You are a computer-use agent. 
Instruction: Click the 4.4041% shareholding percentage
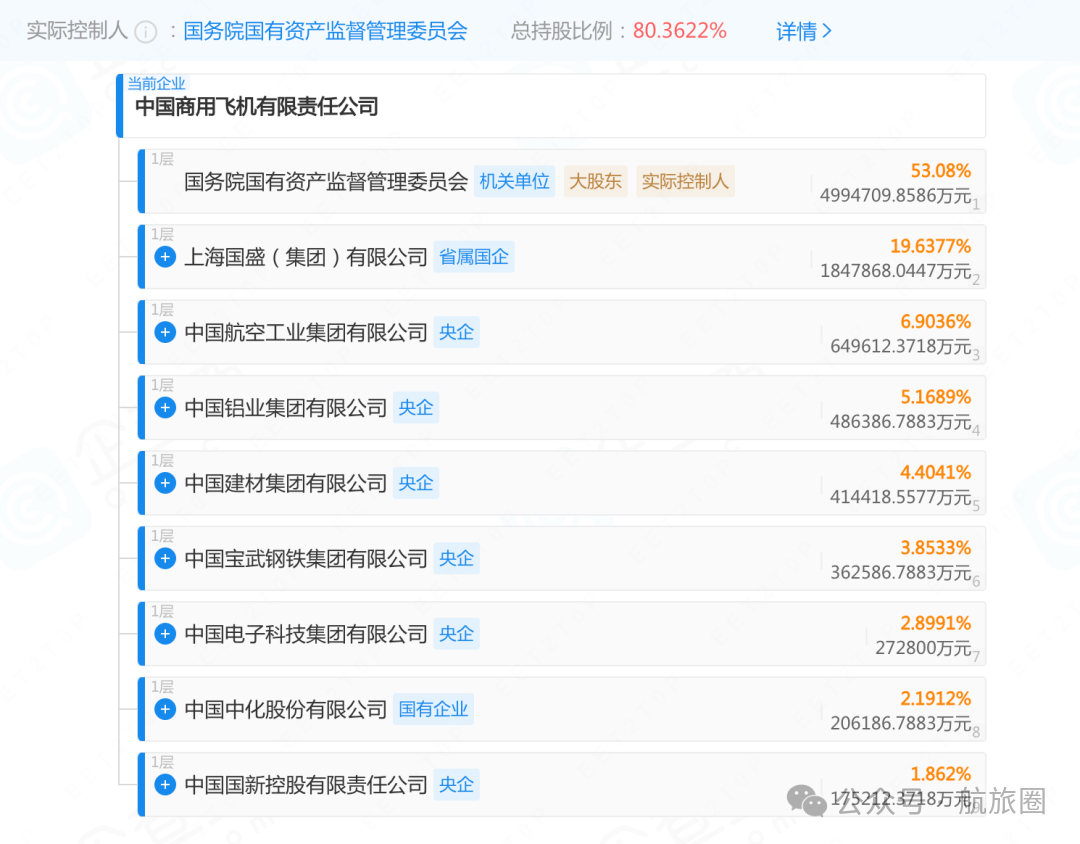tap(936, 472)
